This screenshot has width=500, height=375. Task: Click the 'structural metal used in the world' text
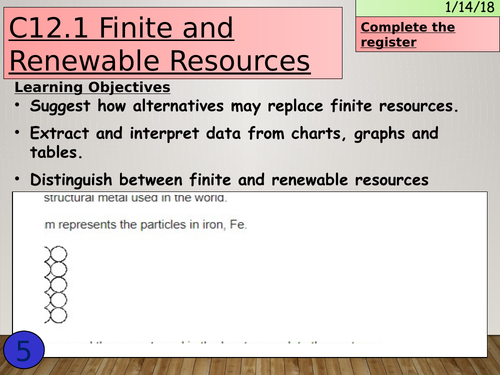point(135,198)
